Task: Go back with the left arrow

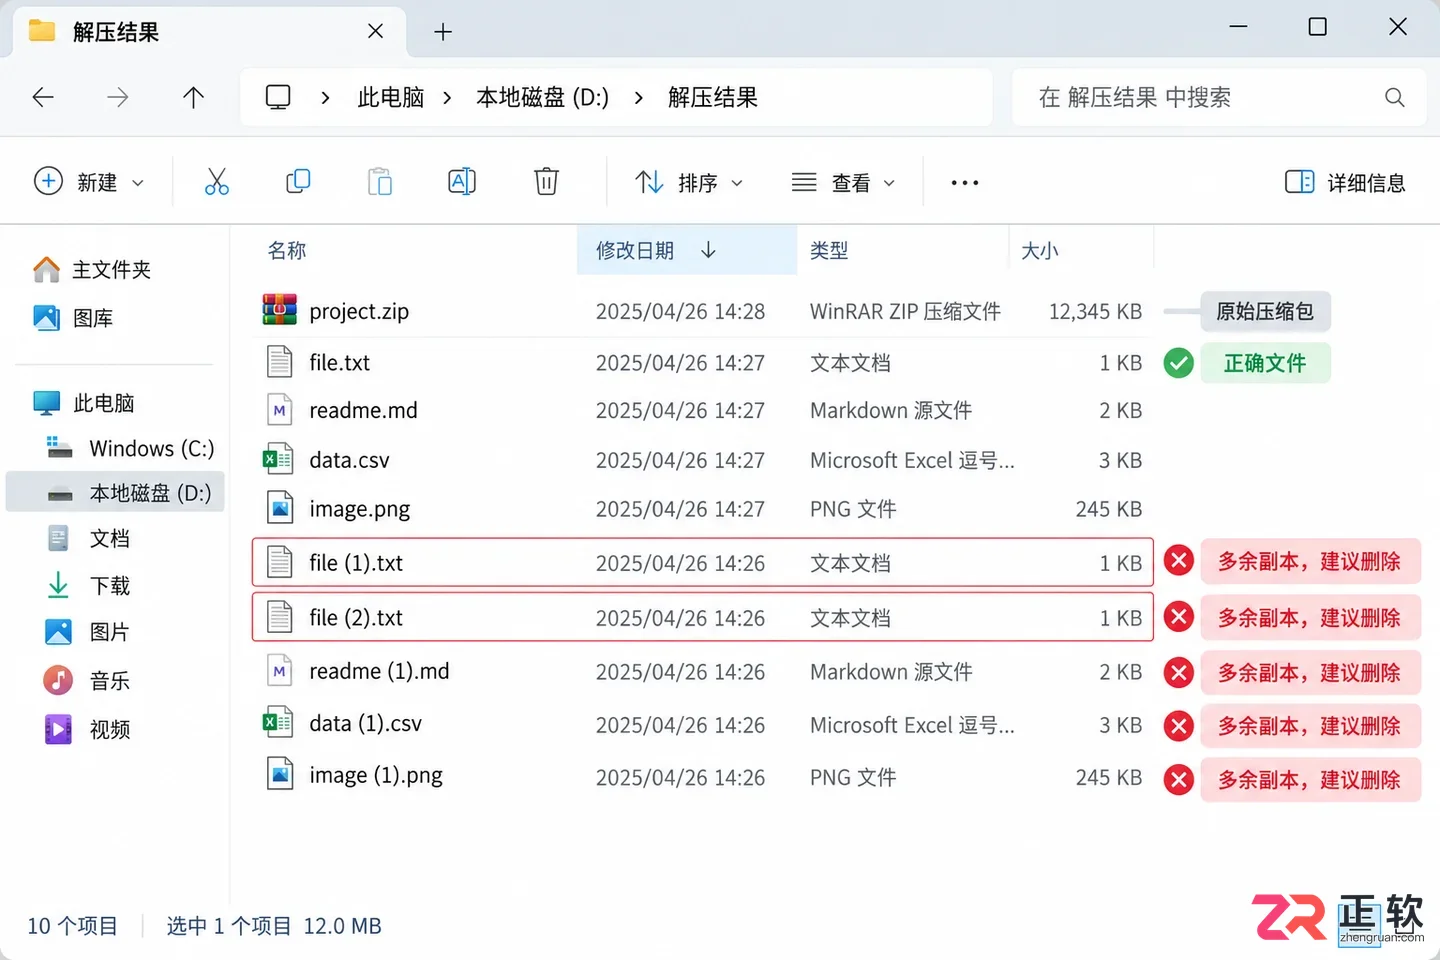Action: pos(43,97)
